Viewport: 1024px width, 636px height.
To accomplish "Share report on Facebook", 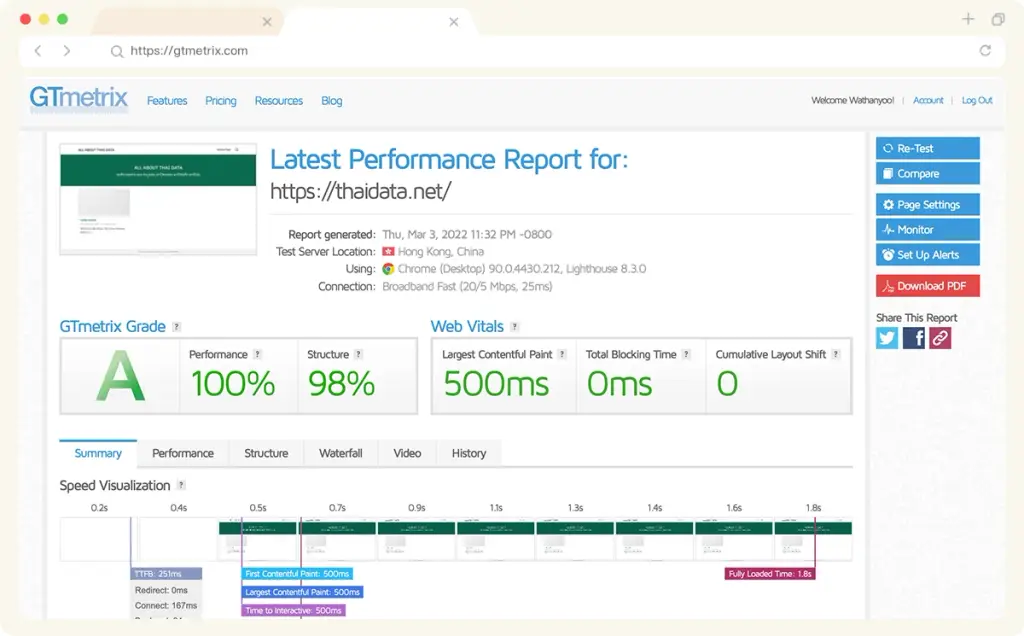I will click(x=914, y=338).
